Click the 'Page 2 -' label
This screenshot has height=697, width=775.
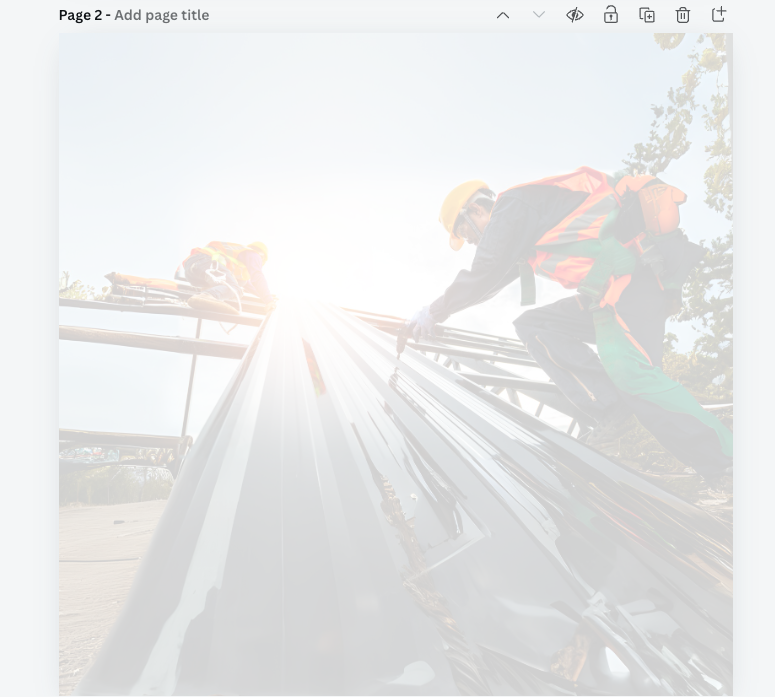click(85, 15)
